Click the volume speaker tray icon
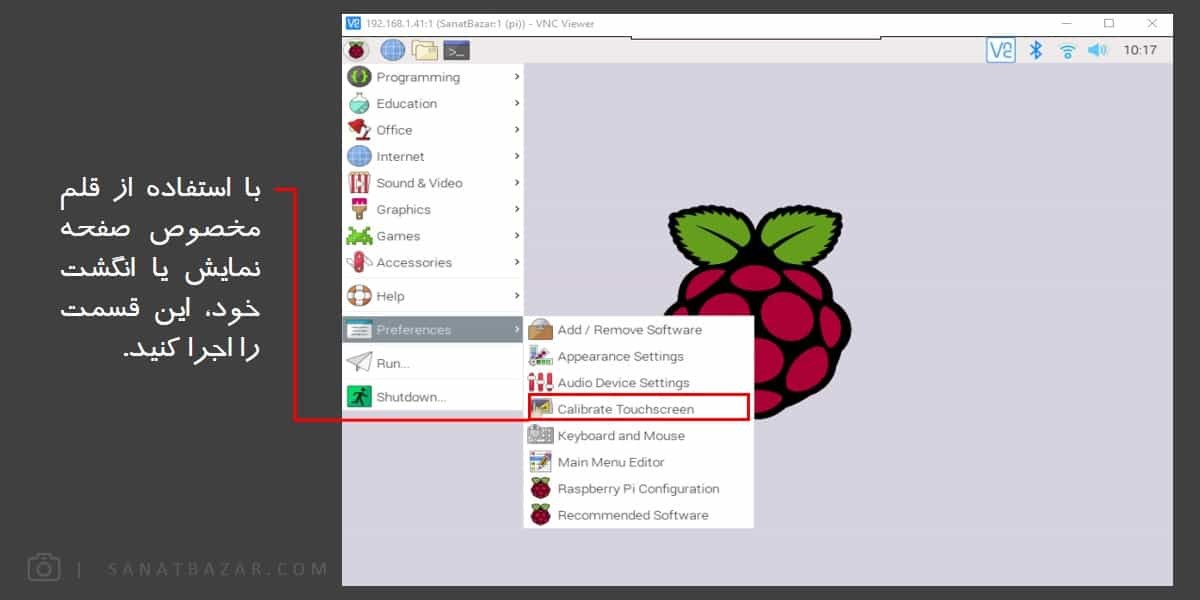 click(1098, 50)
